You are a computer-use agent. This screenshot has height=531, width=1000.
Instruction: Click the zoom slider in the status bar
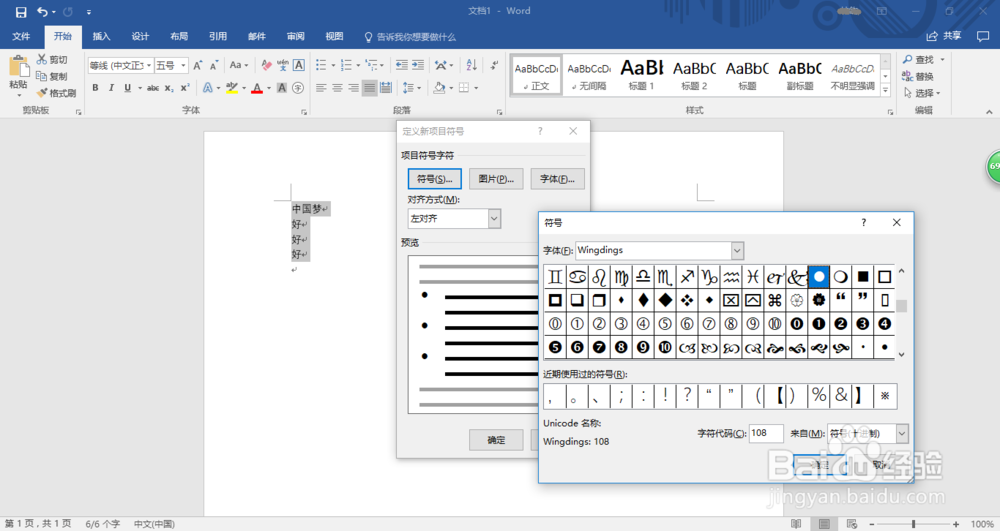coord(913,524)
